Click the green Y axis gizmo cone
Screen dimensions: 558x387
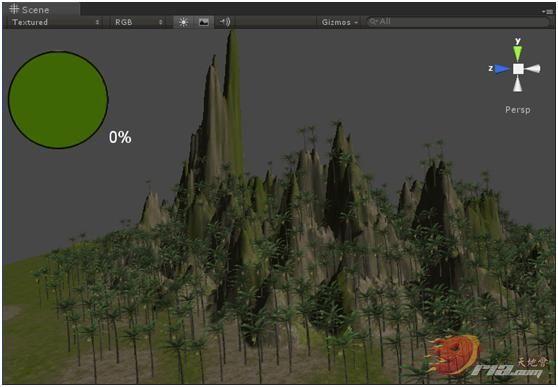click(518, 53)
